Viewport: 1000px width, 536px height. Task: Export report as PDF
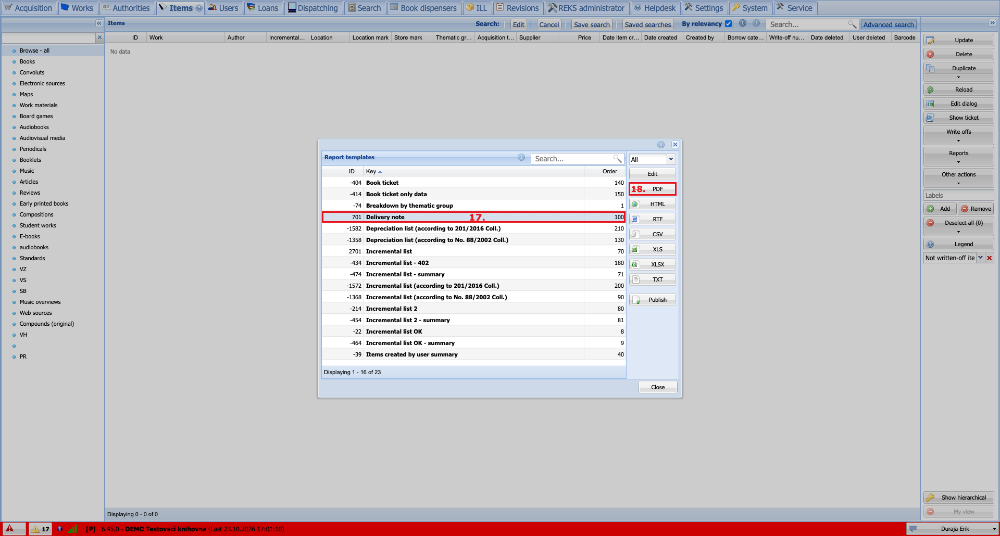point(652,189)
